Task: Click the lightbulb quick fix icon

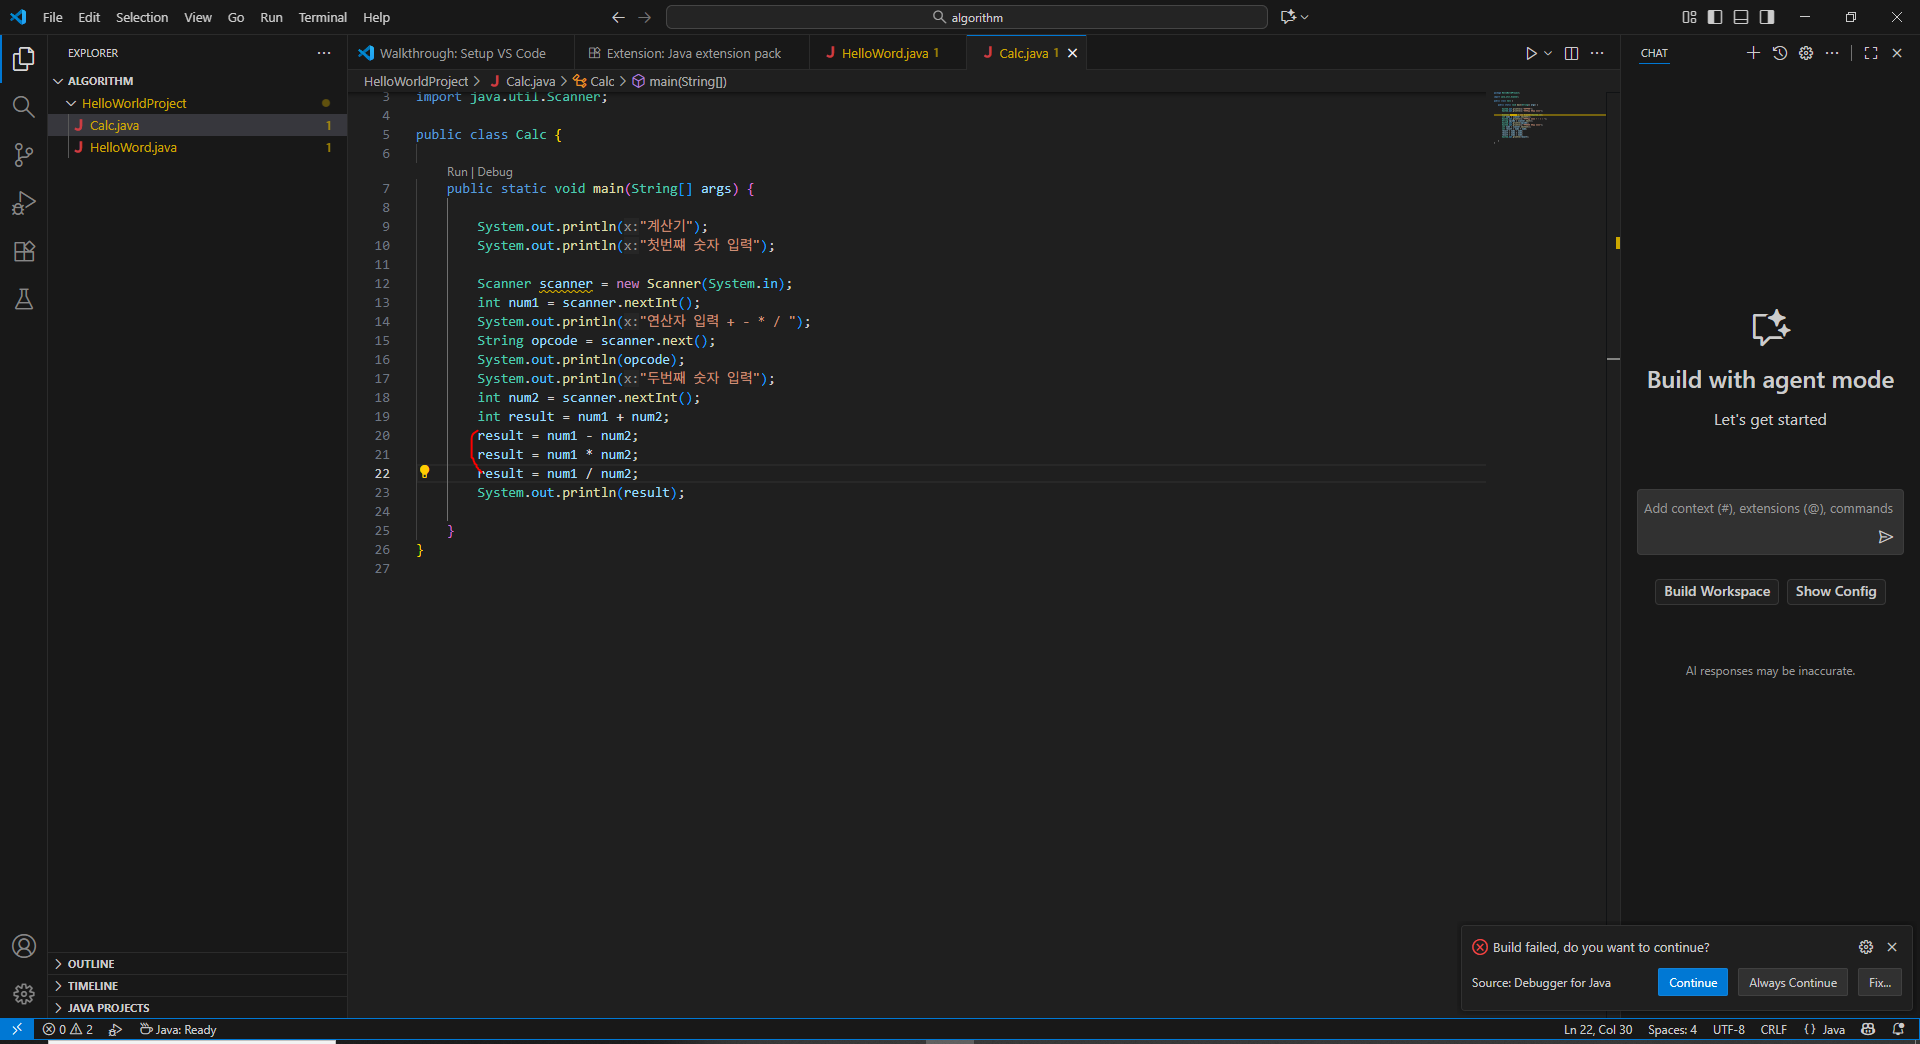Action: (424, 472)
